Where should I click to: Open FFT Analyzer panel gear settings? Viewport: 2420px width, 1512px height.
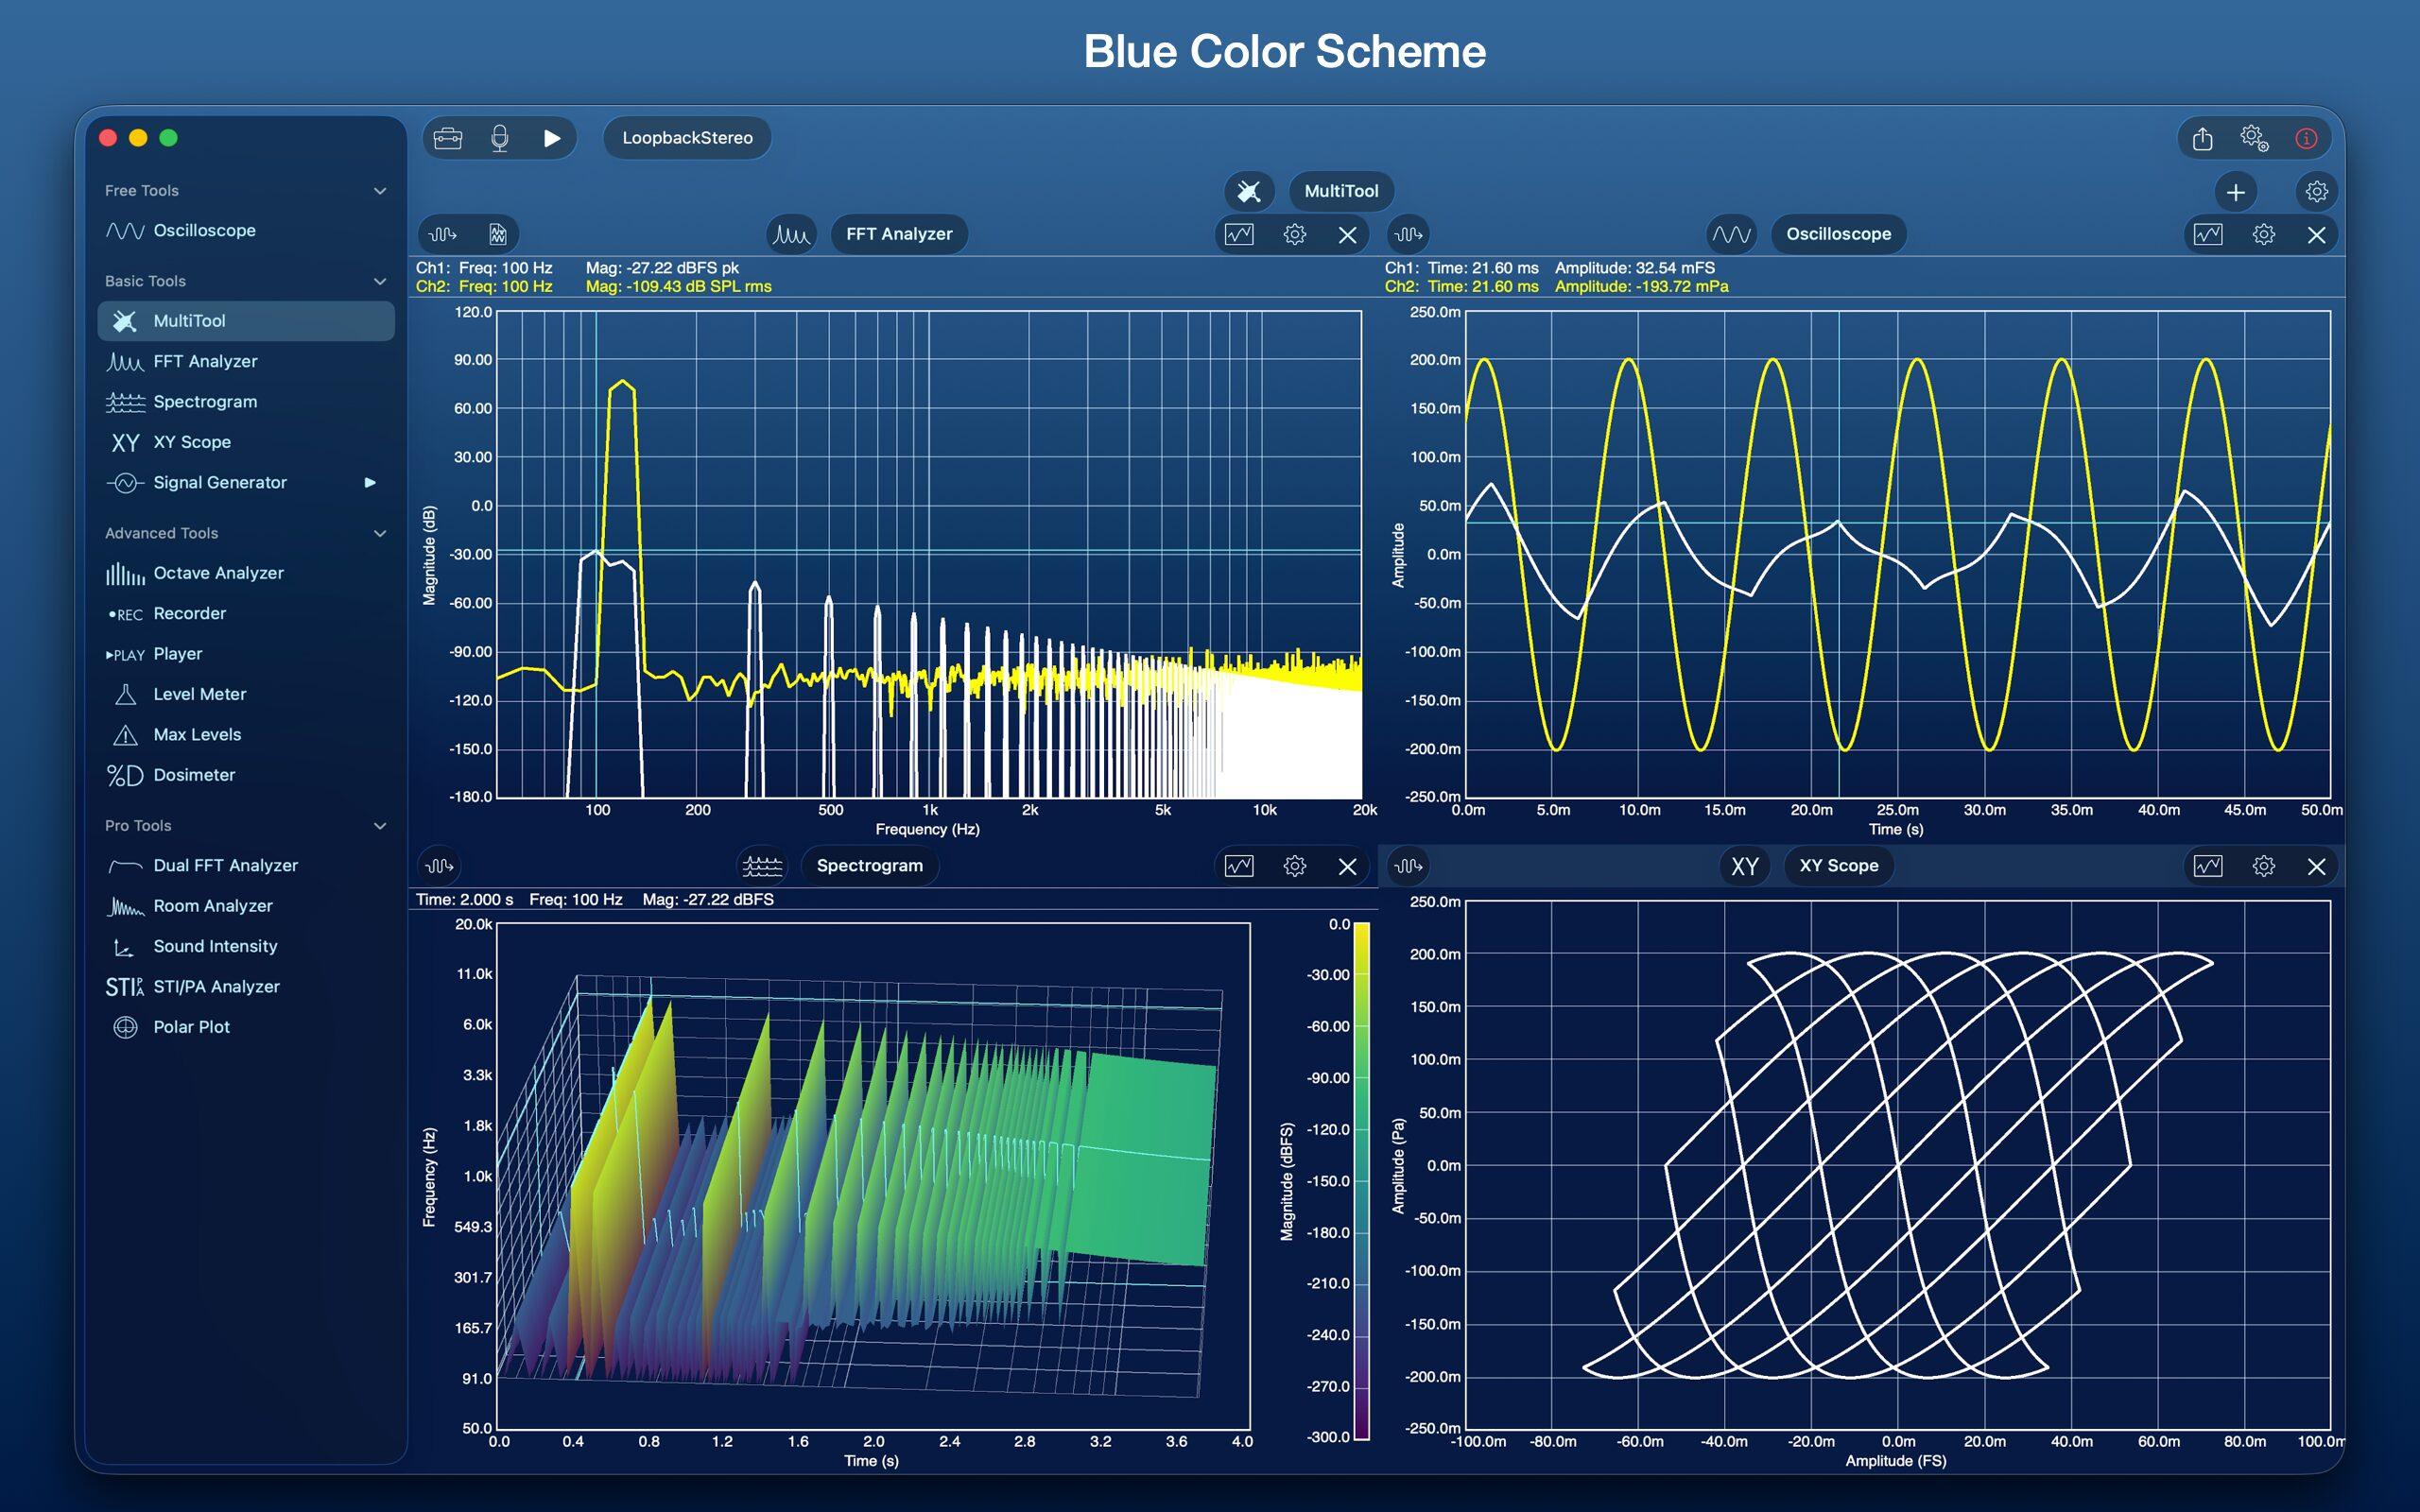click(x=1294, y=234)
